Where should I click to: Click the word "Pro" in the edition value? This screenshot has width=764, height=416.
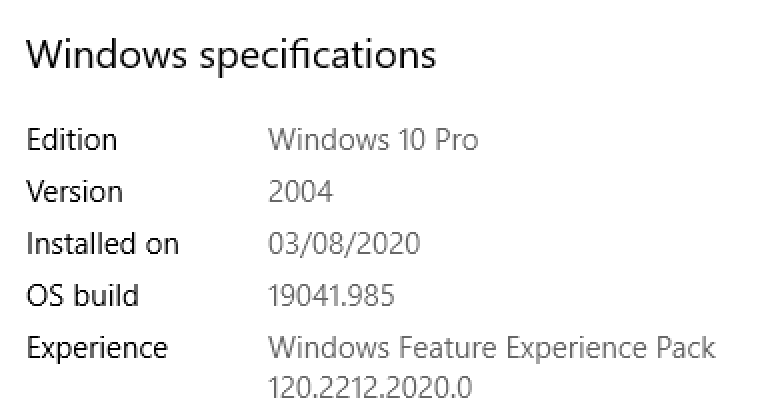point(456,140)
